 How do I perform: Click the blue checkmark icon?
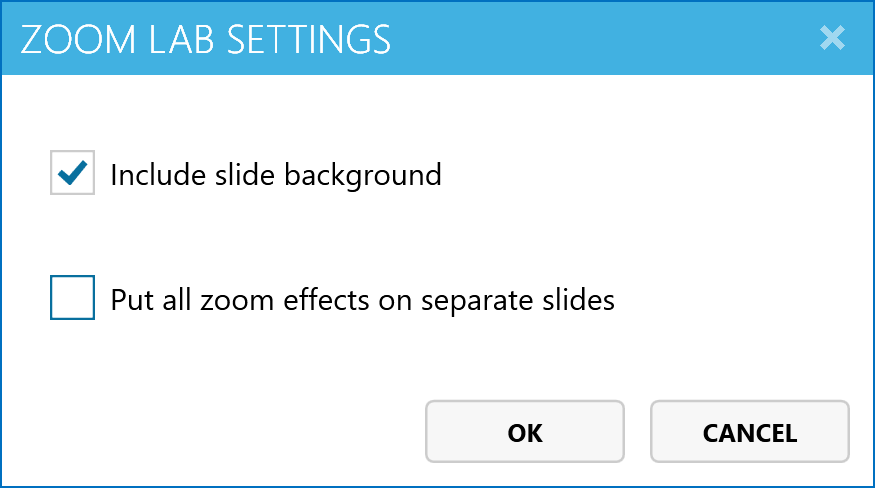point(72,173)
